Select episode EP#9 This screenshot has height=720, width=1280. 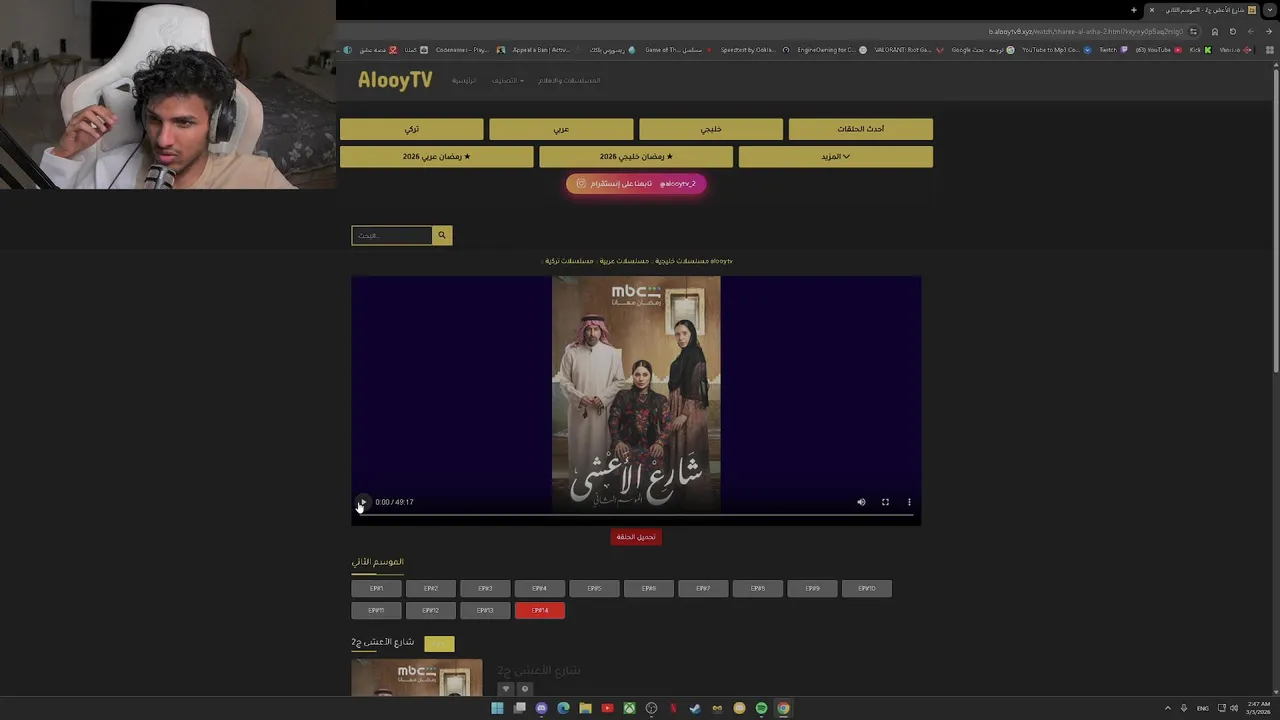coord(812,588)
